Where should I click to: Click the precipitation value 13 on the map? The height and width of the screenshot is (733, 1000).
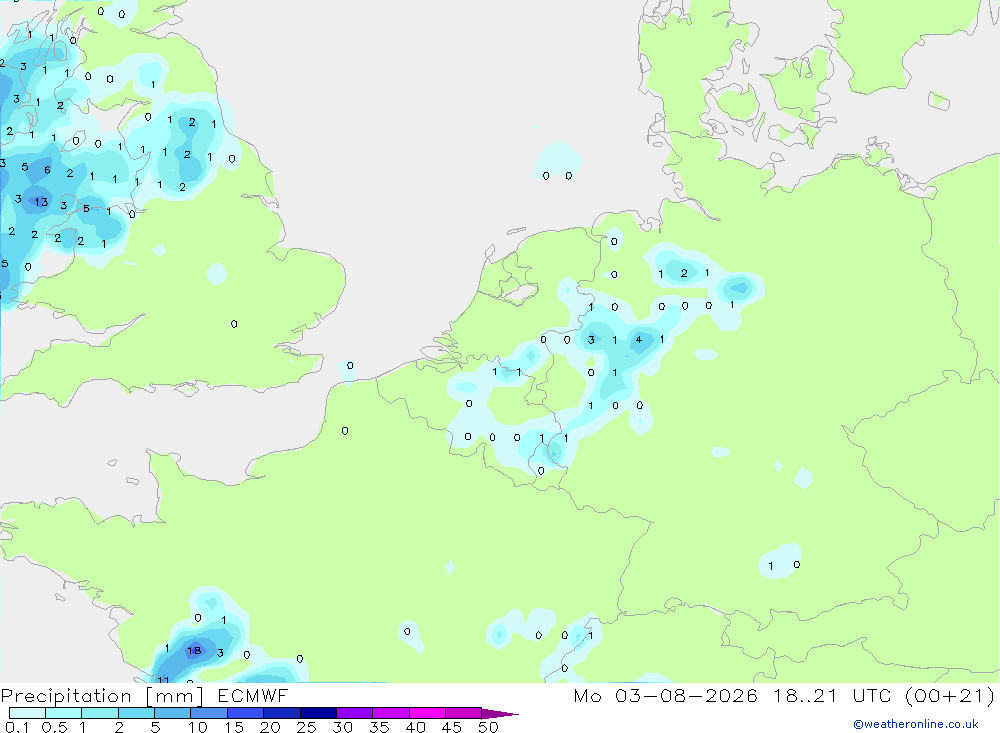tap(41, 202)
